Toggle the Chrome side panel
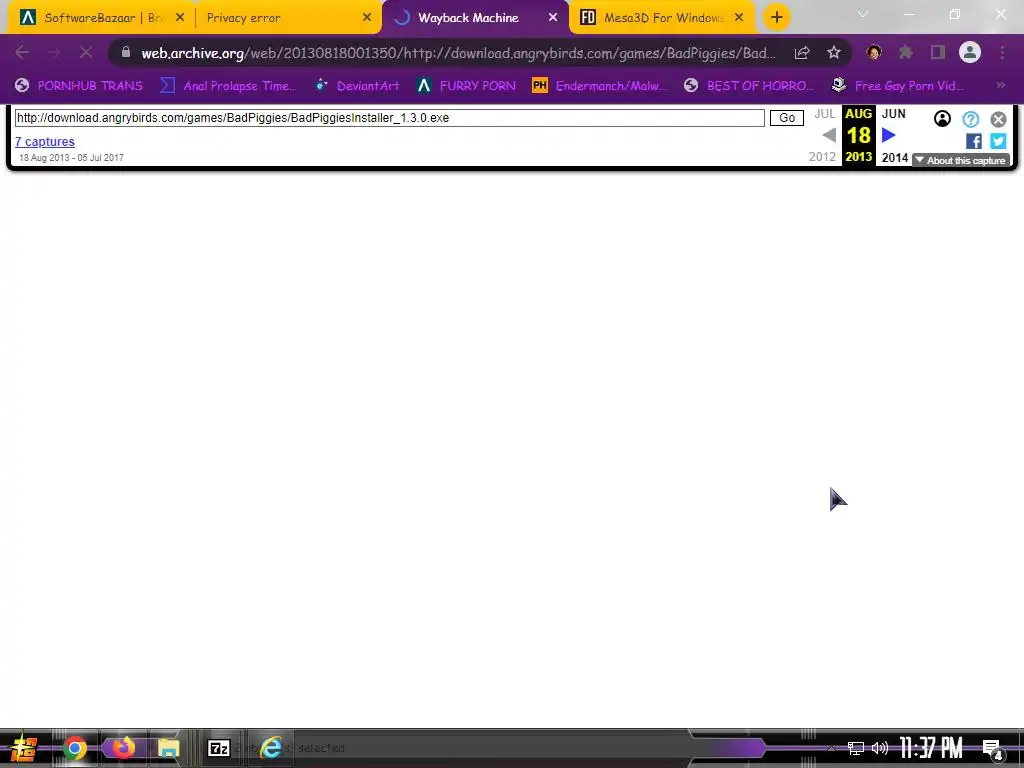This screenshot has width=1024, height=768. tap(938, 52)
